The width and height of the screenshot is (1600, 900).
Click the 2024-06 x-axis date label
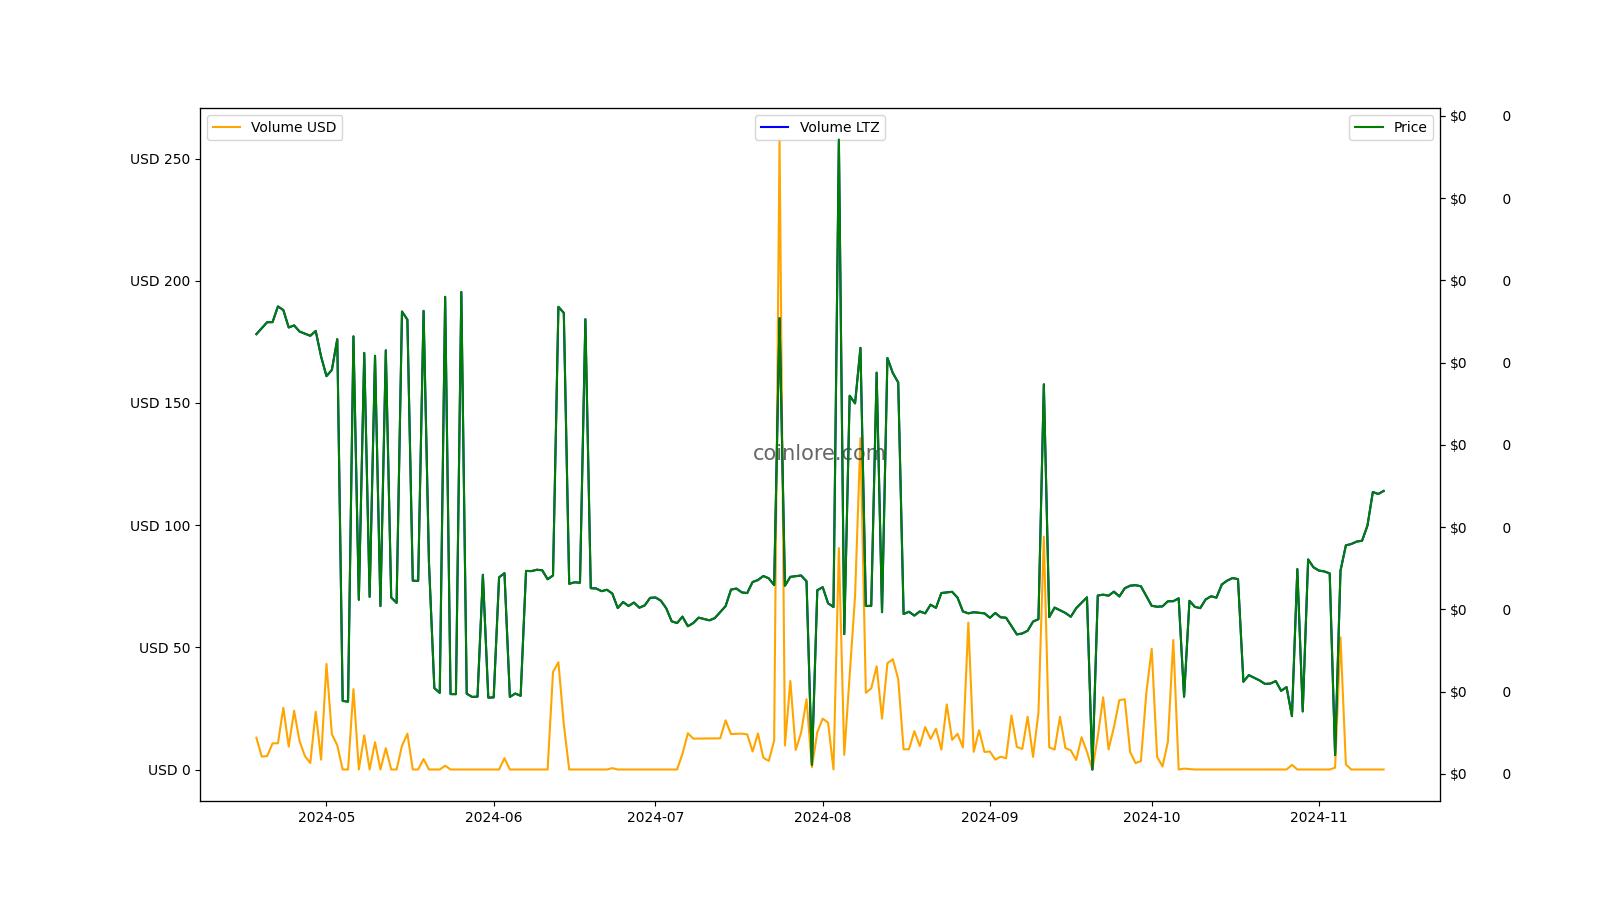(494, 817)
